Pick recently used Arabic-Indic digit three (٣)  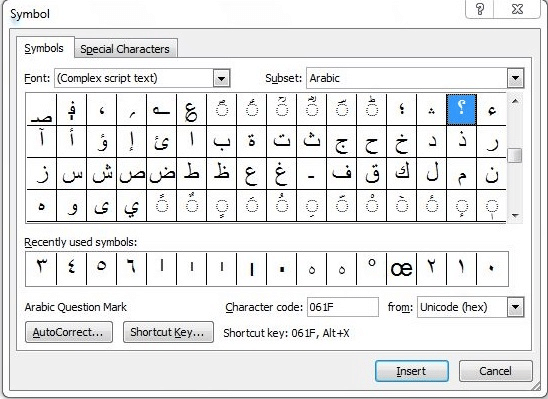point(41,268)
